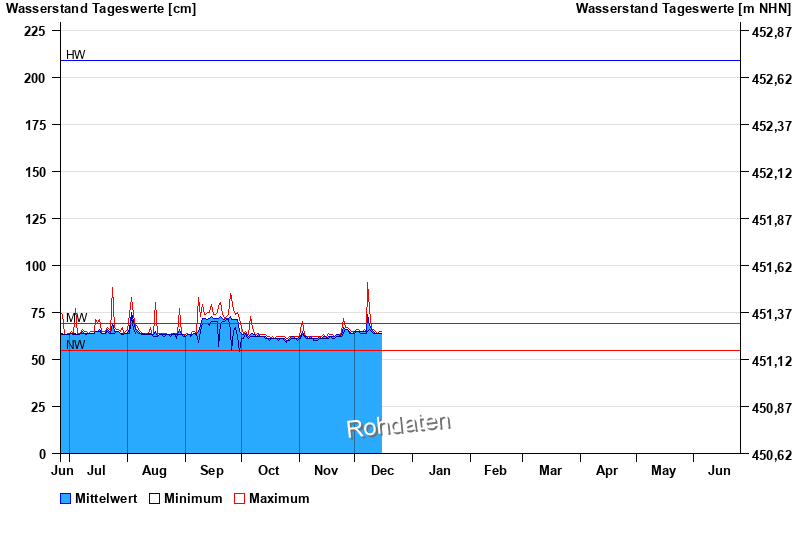Click the 451,62 value on the right axis
Viewport: 800px width, 550px height.
point(771,267)
